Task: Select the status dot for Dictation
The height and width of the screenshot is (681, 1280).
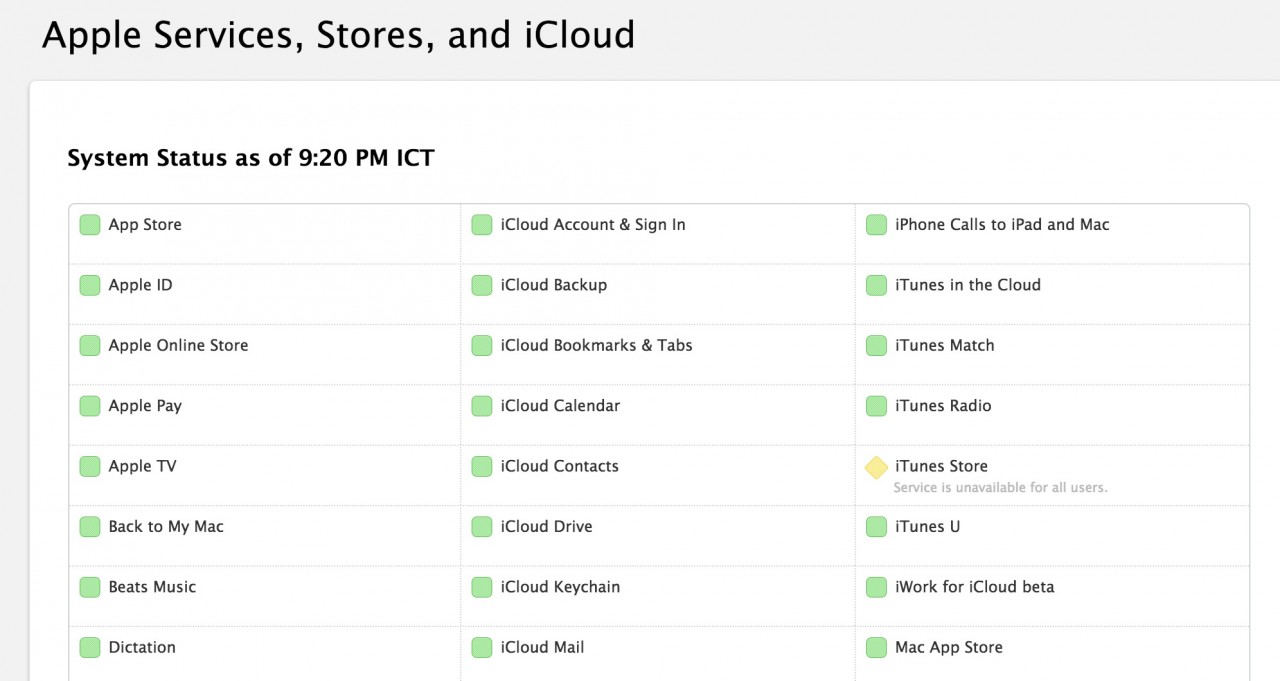Action: (x=89, y=647)
